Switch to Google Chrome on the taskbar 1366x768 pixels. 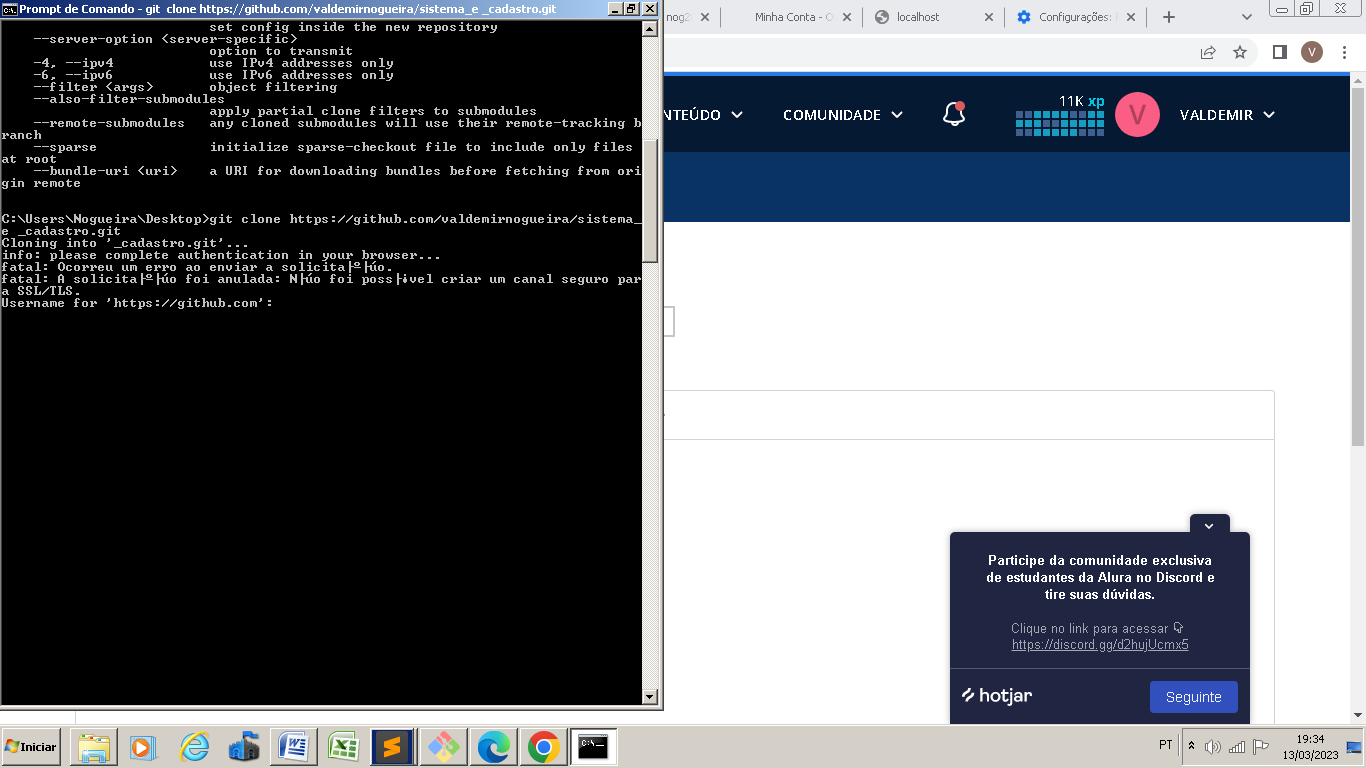pyautogui.click(x=543, y=747)
